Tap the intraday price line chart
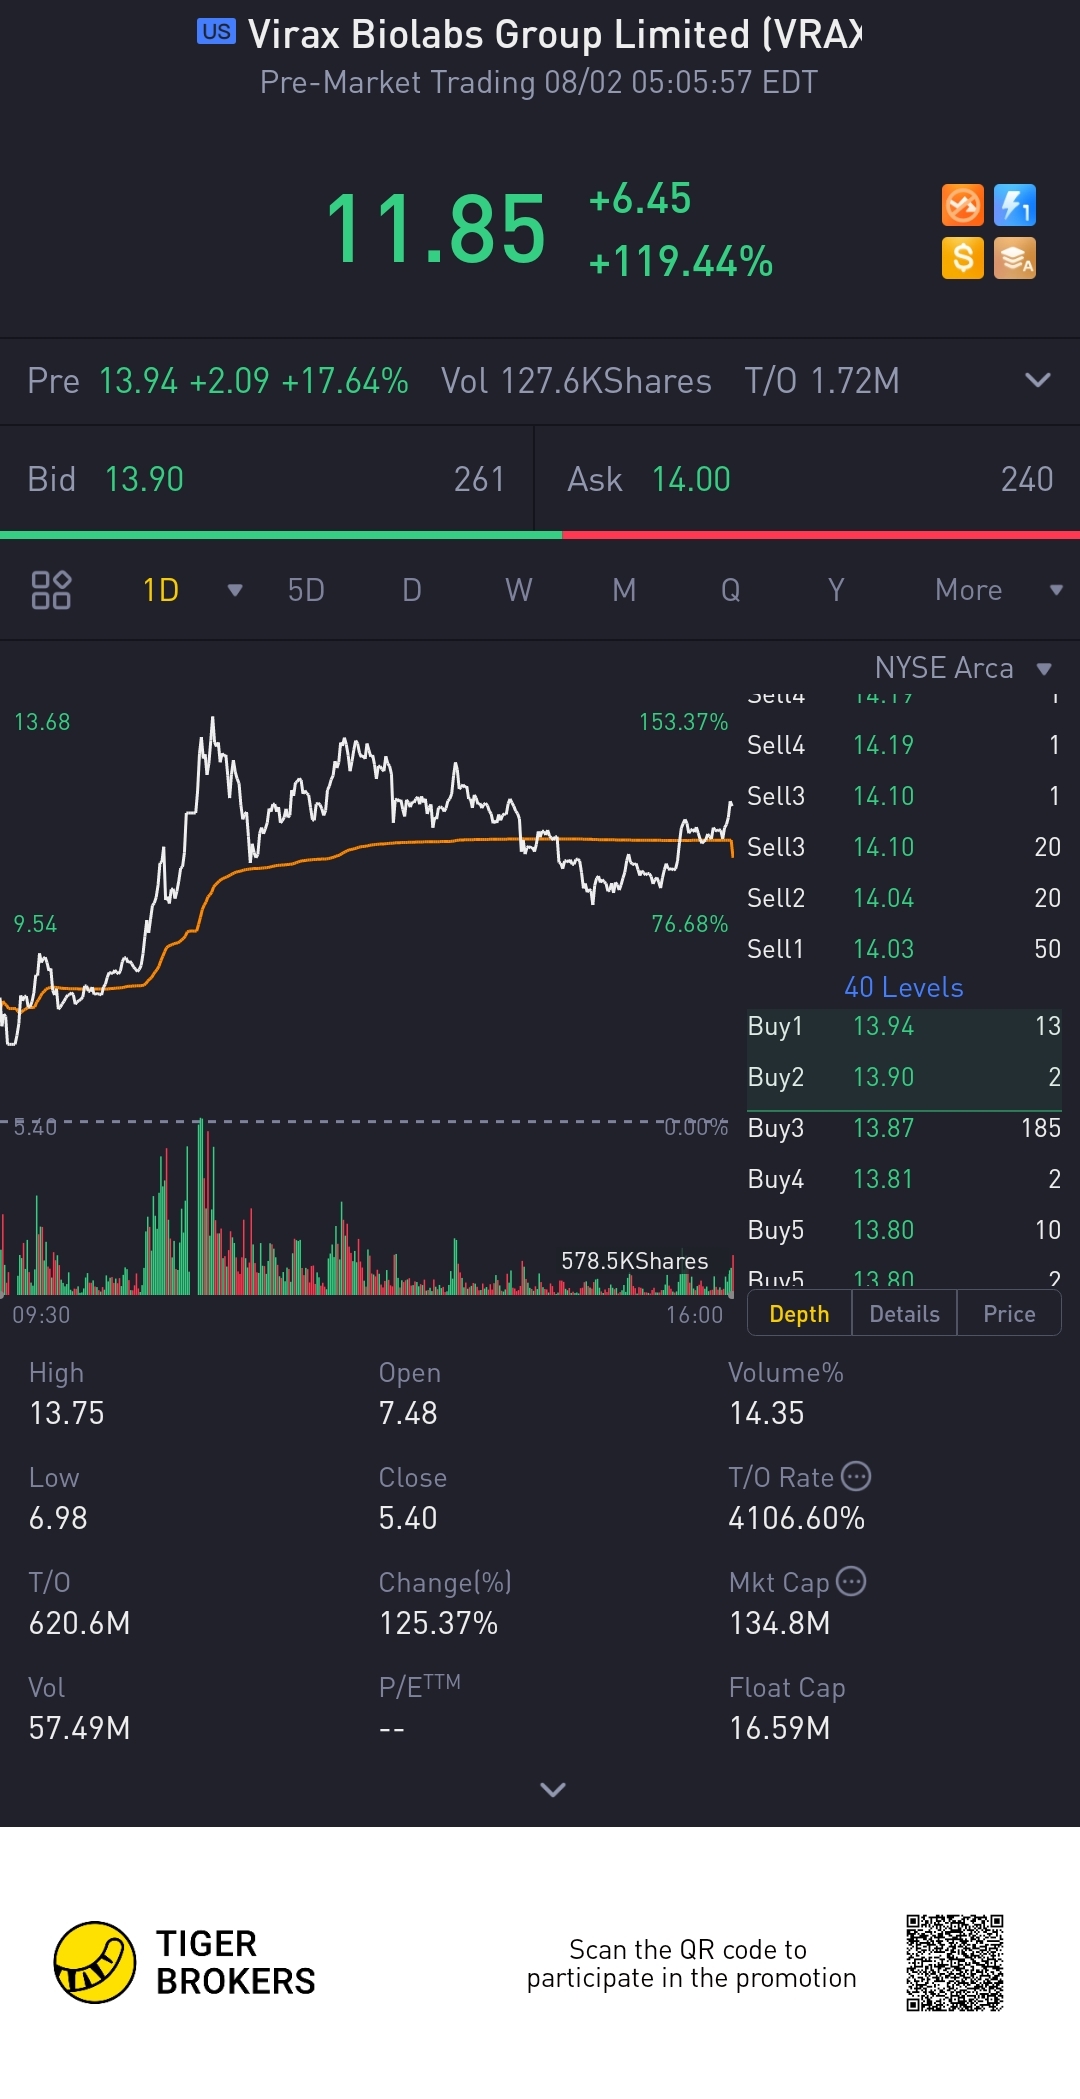Image resolution: width=1080 pixels, height=2099 pixels. pyautogui.click(x=367, y=880)
